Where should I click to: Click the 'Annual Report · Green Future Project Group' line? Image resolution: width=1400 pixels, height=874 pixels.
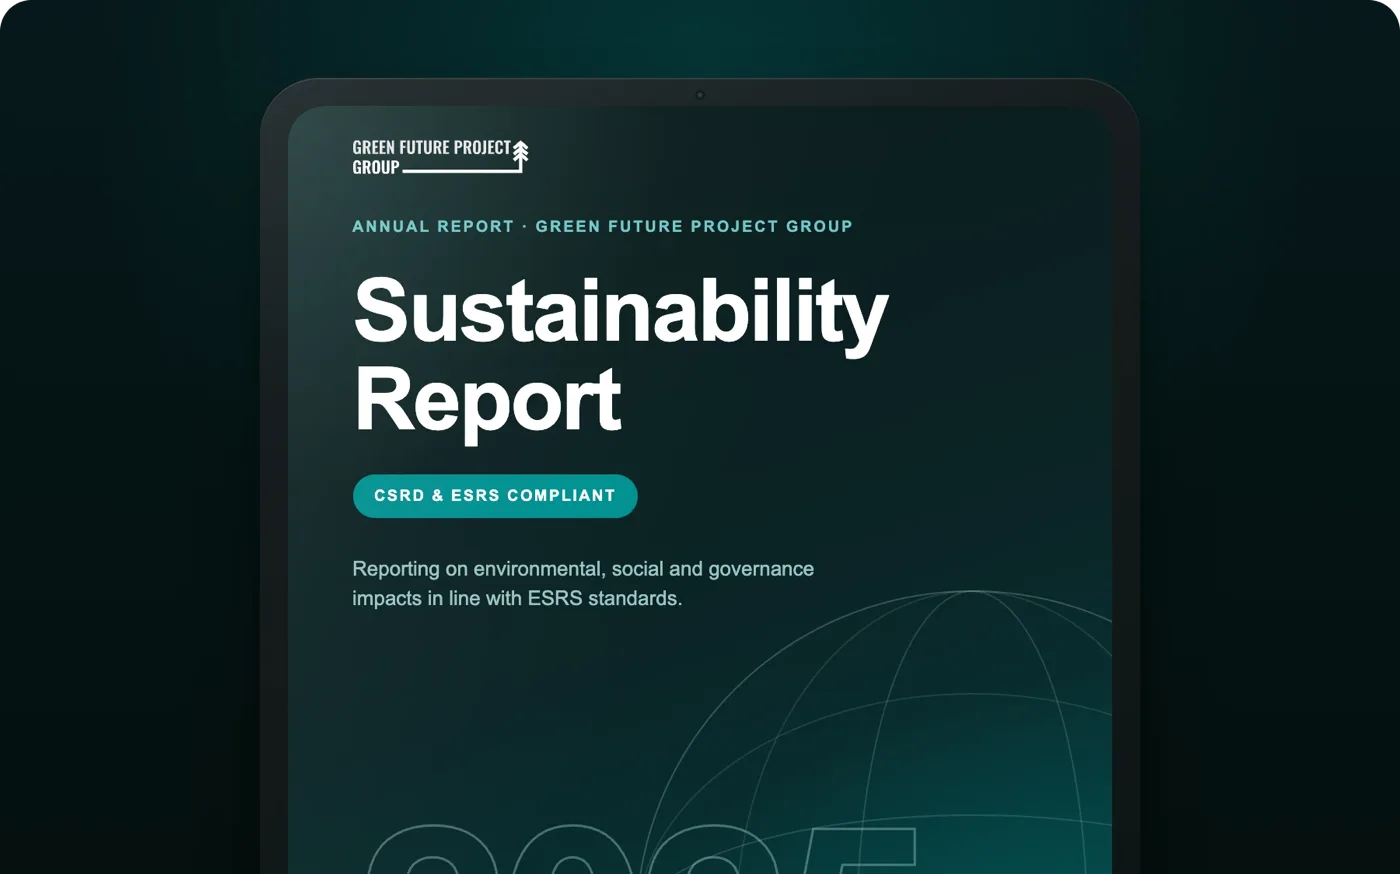point(602,226)
